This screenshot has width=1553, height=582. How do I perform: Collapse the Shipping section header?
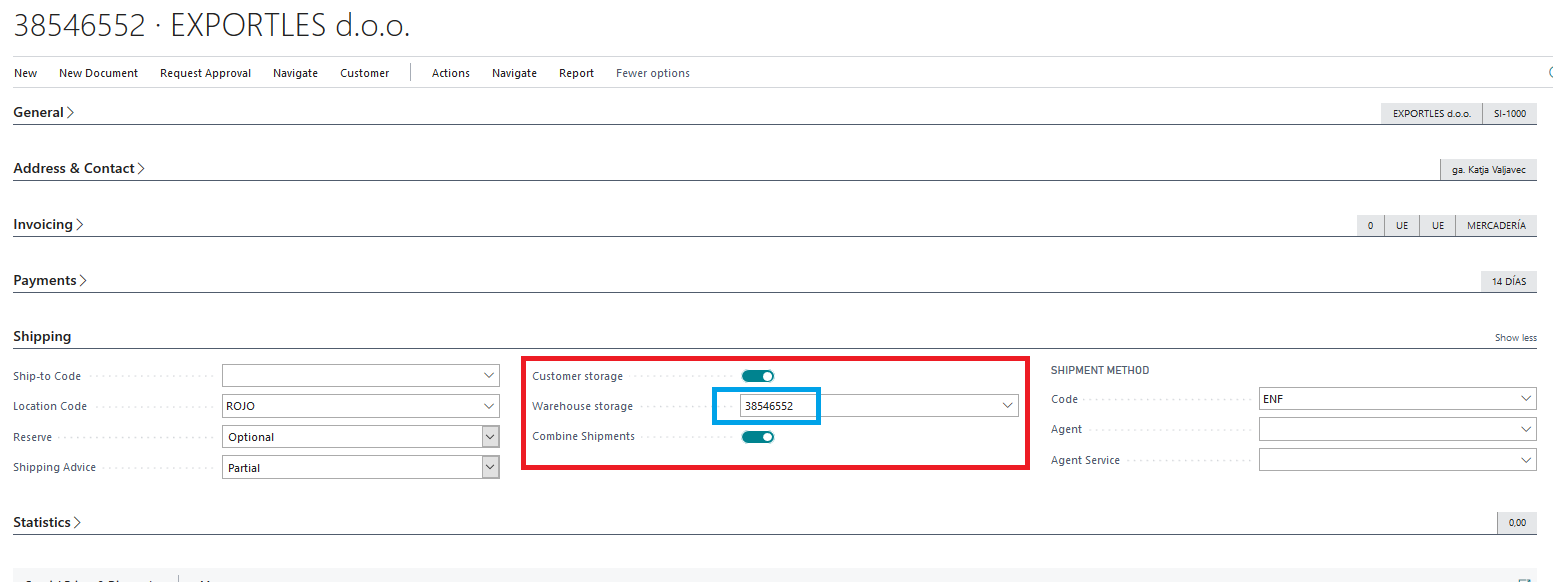(x=42, y=337)
